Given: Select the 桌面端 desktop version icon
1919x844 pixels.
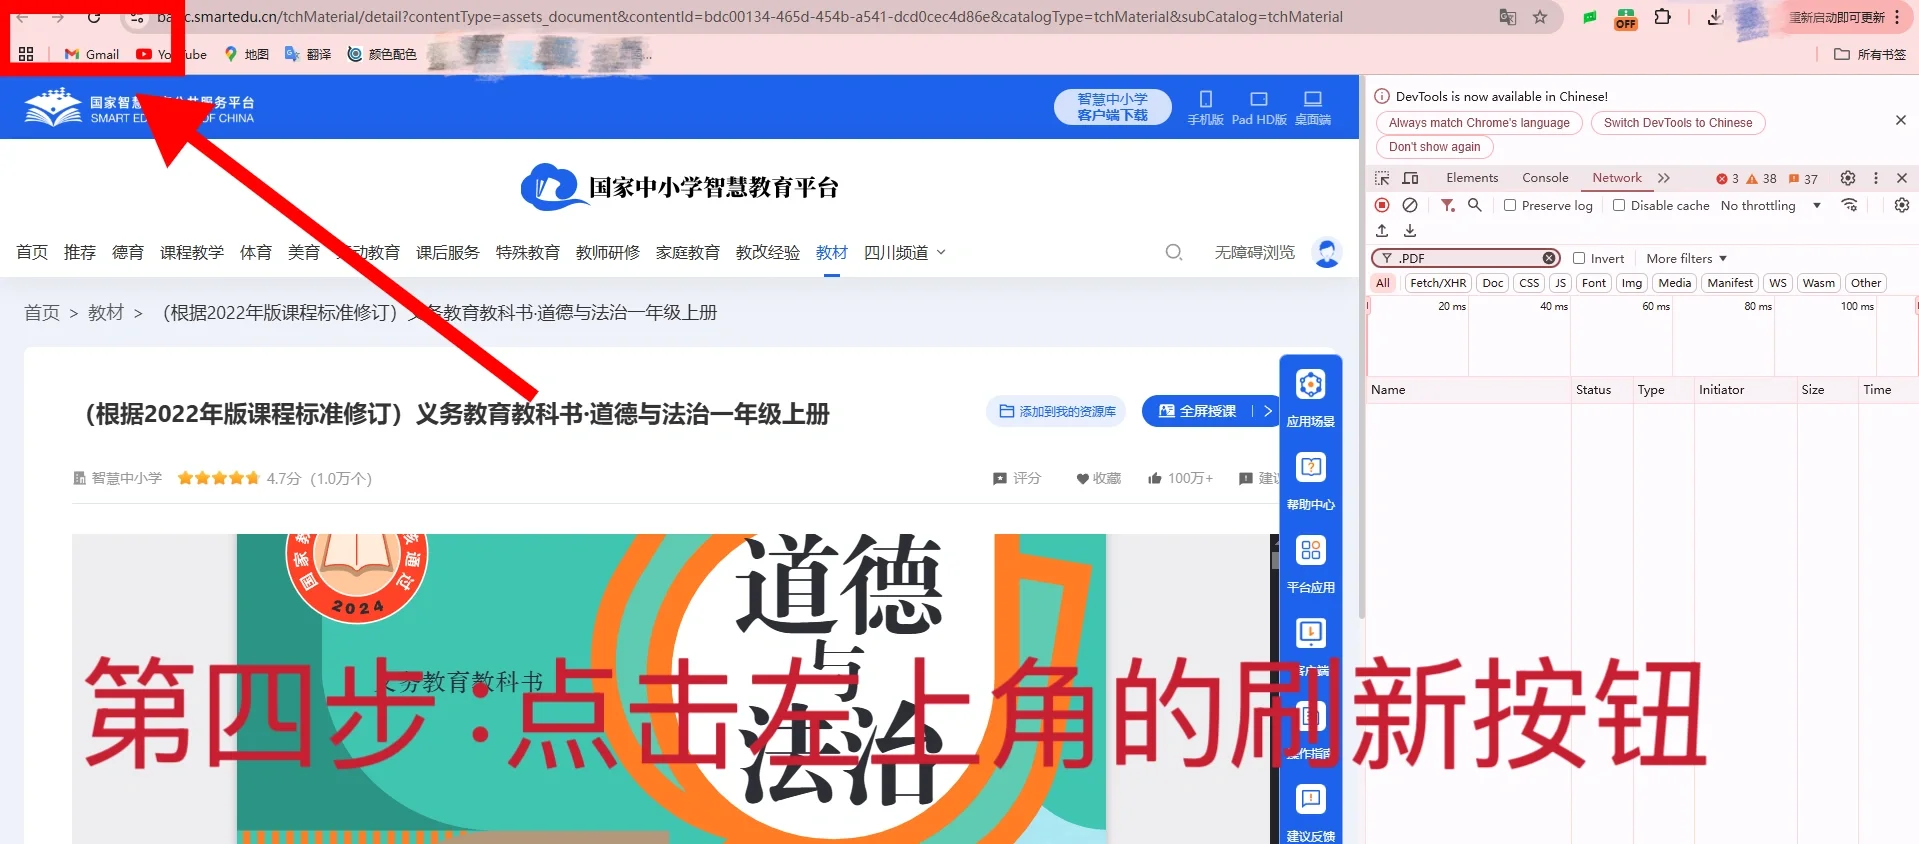Looking at the screenshot, I should point(1313,108).
